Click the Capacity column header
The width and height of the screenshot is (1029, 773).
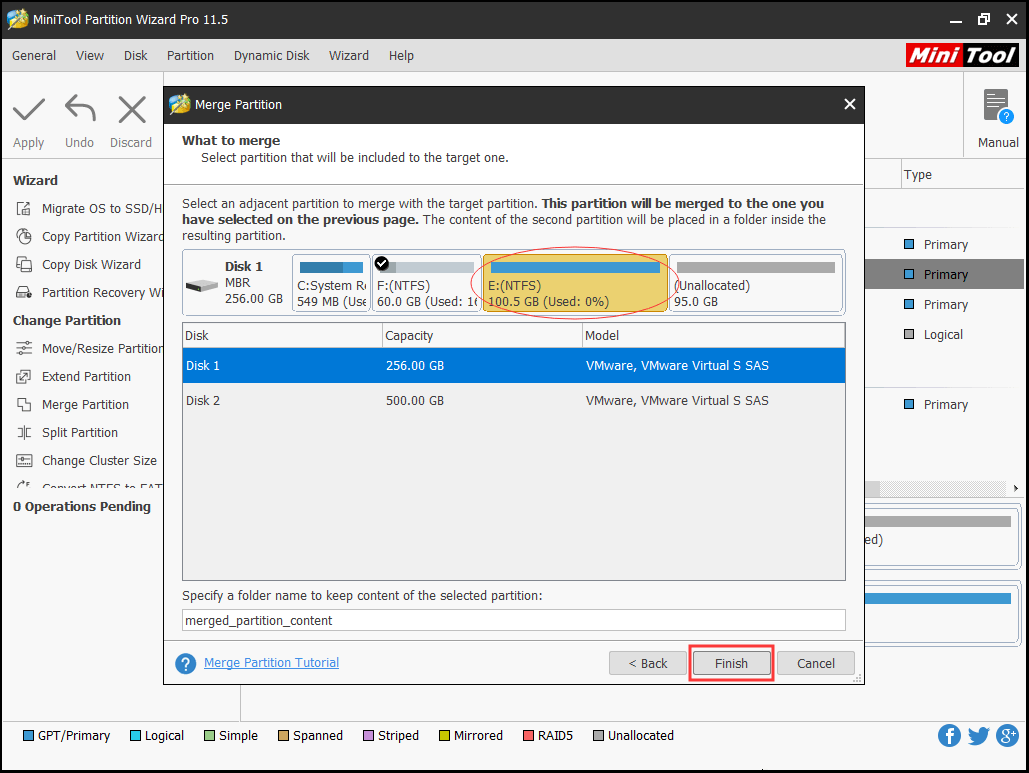[x=482, y=335]
